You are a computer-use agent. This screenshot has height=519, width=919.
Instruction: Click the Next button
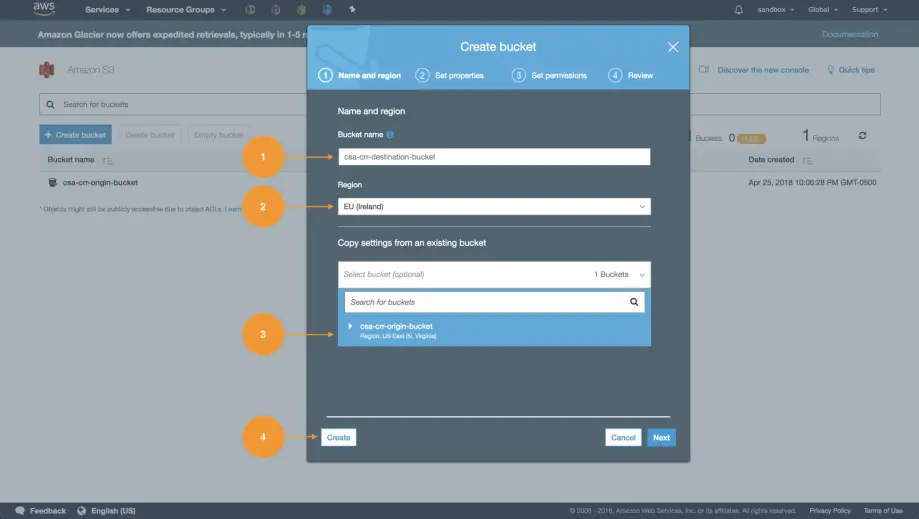pos(661,438)
